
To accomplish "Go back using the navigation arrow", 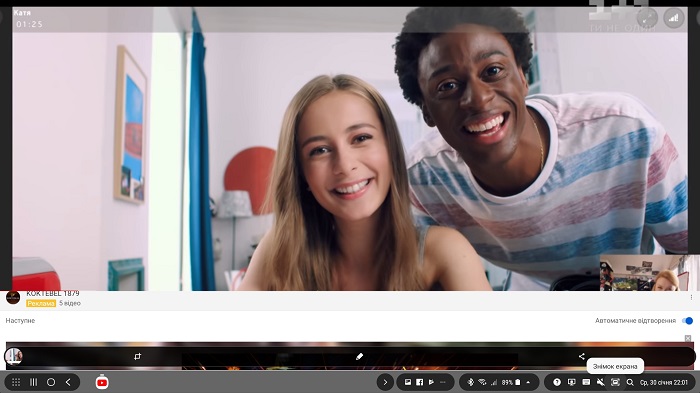I will [68, 382].
